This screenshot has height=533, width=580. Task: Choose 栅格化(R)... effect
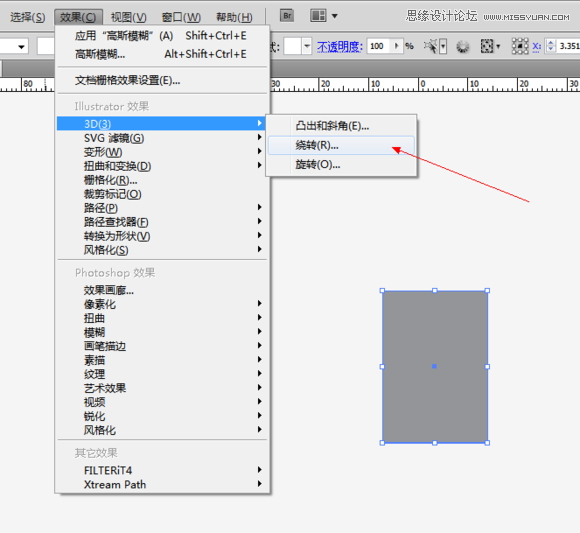pos(162,180)
